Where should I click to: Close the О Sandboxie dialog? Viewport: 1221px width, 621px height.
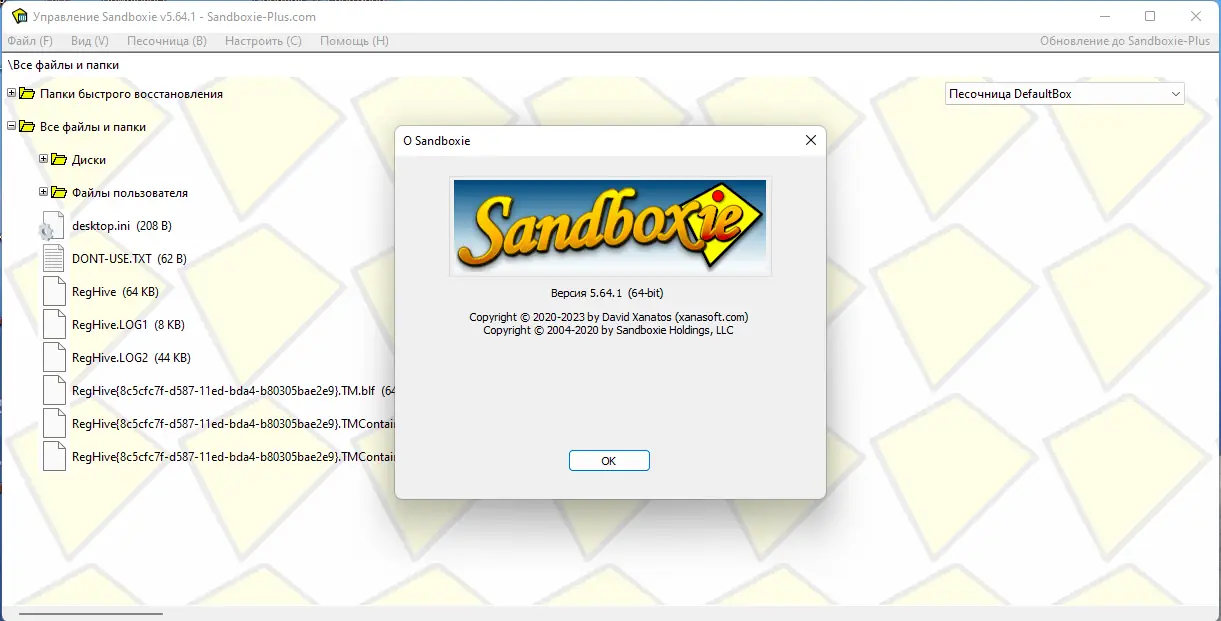(811, 141)
